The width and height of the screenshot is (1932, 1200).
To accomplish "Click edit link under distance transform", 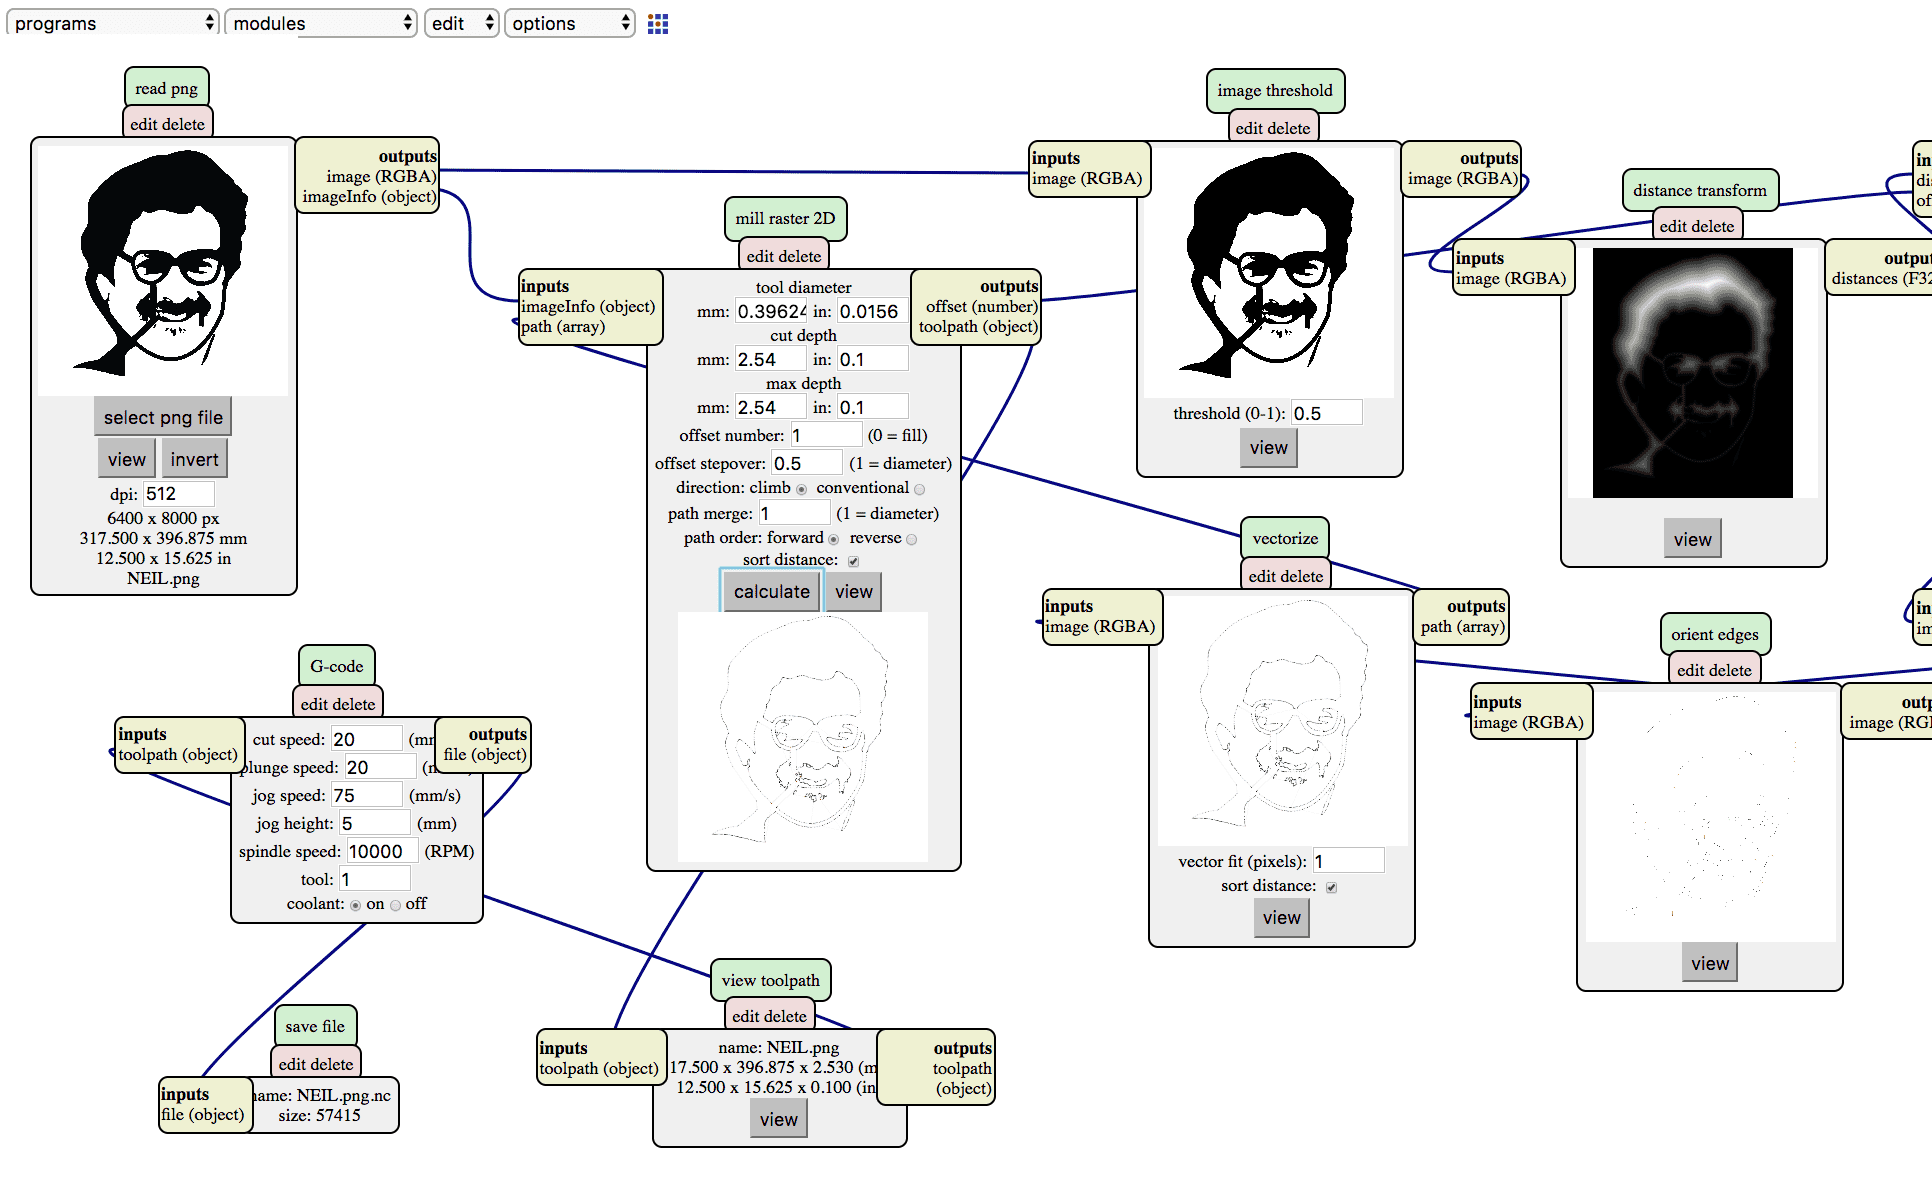I will pos(1673,226).
